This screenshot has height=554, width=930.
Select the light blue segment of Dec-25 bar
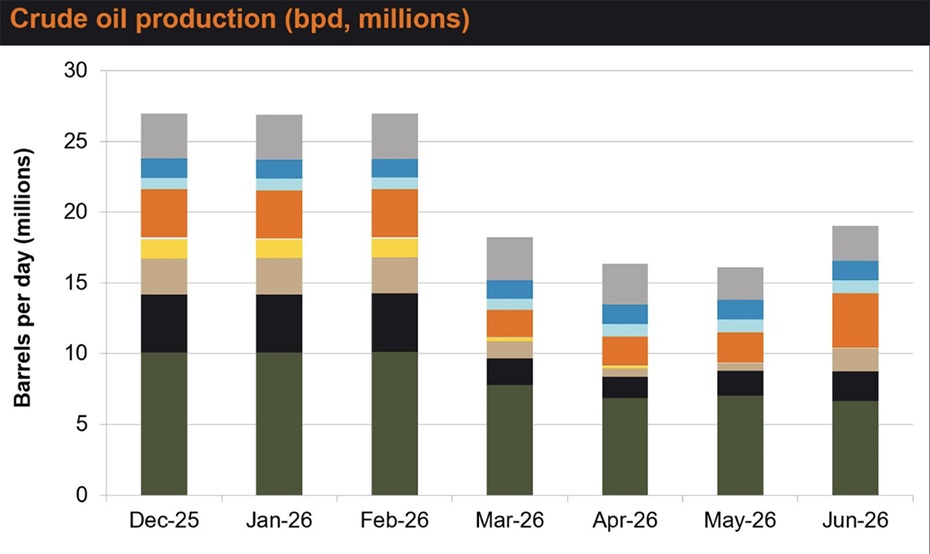164,183
